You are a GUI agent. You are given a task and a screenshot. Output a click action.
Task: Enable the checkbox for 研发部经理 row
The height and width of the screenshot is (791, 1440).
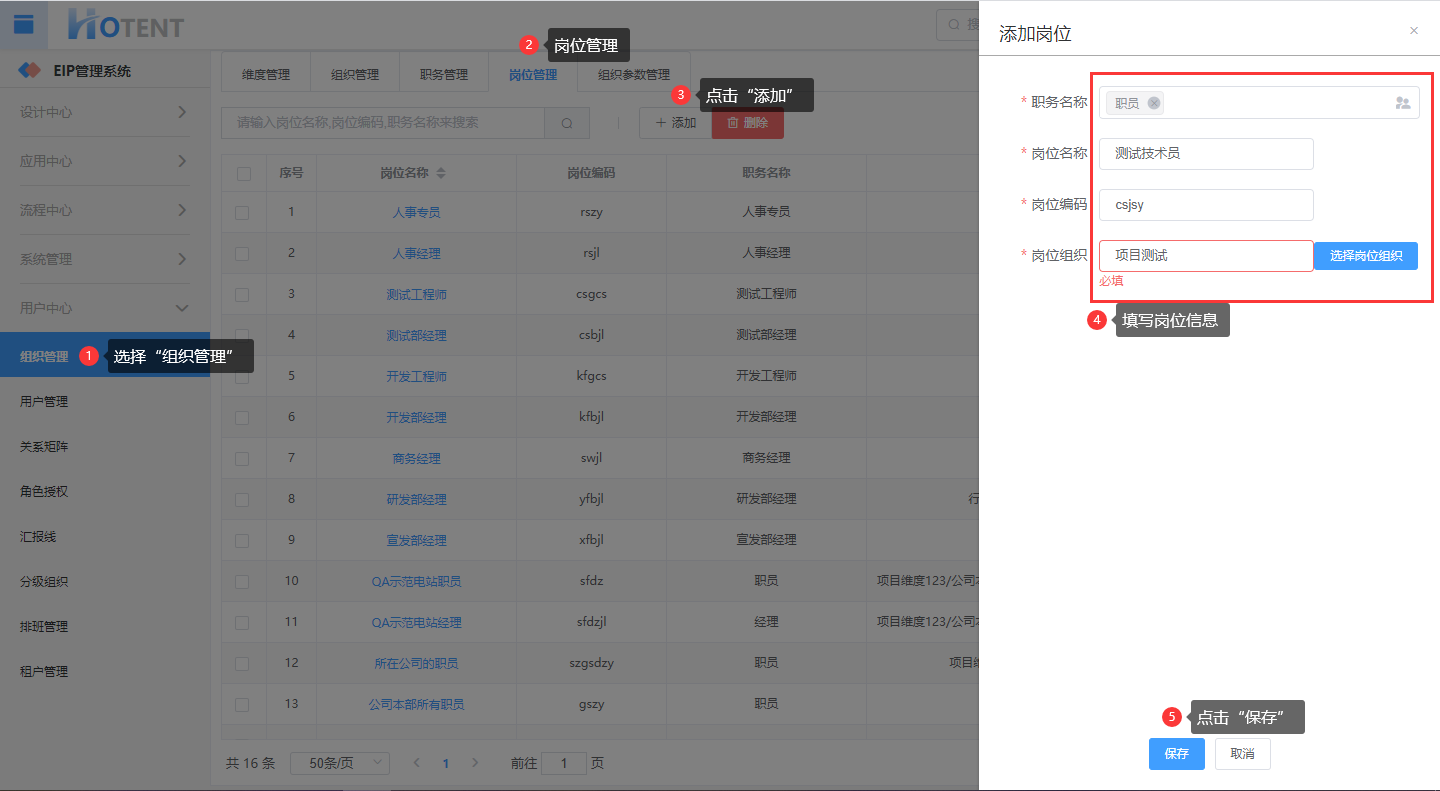click(242, 499)
